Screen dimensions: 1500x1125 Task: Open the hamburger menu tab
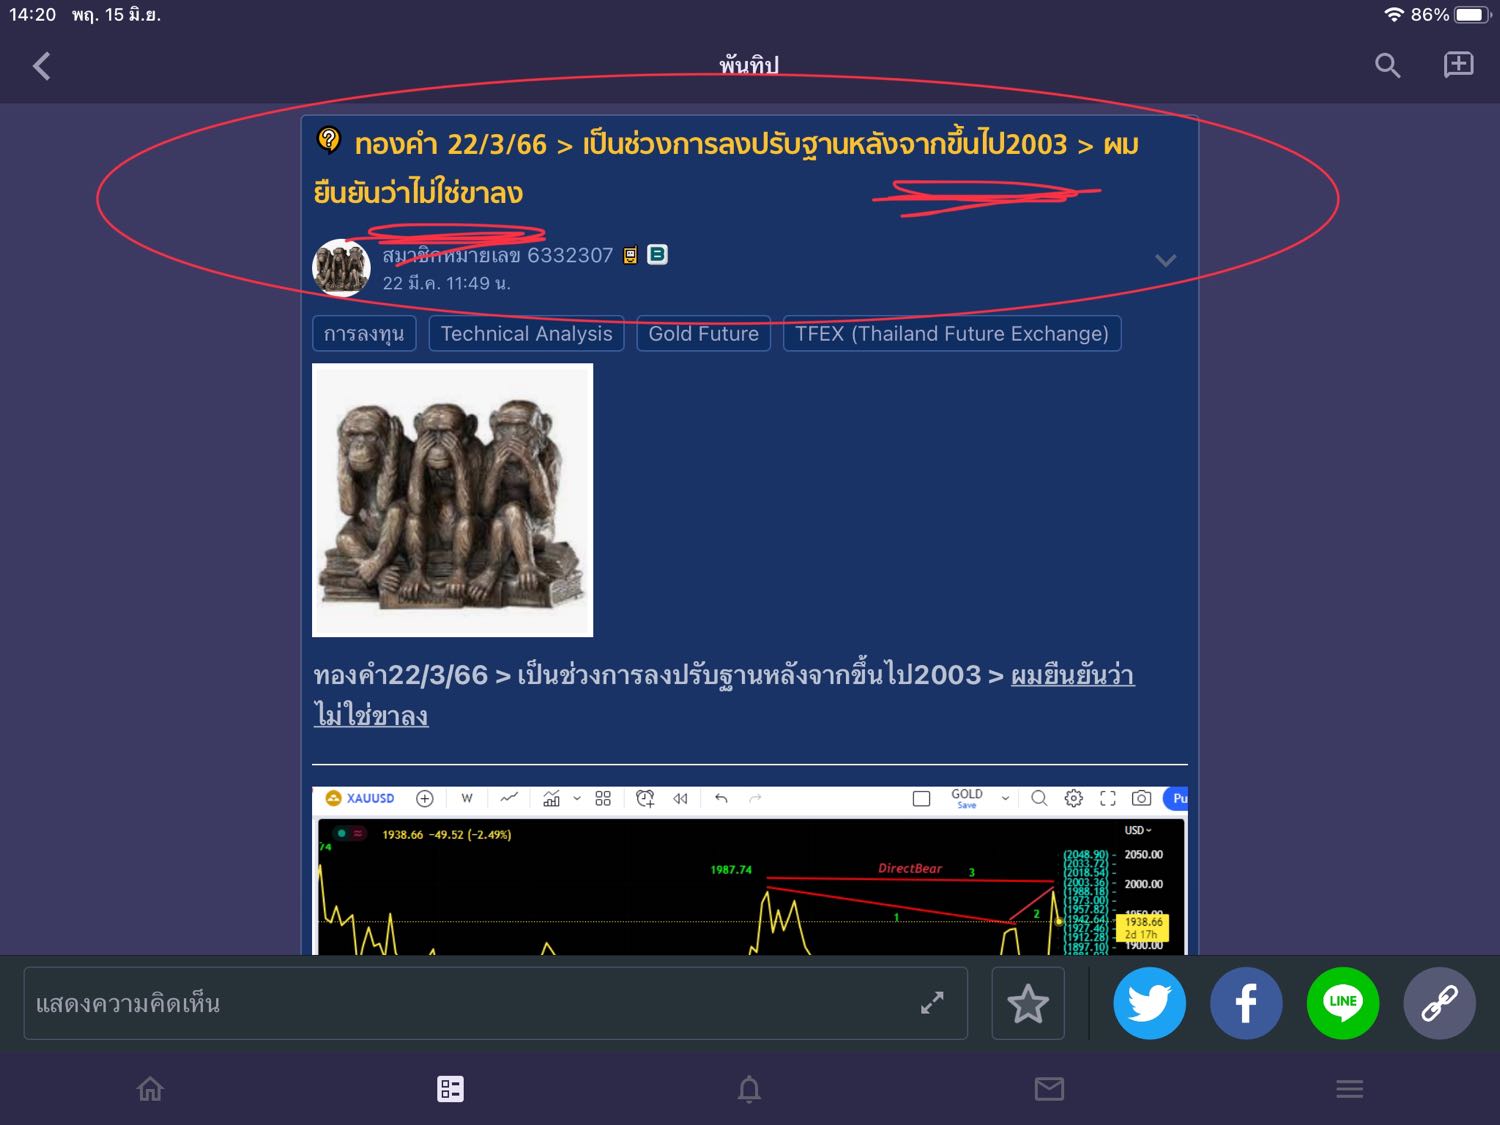[x=1349, y=1089]
